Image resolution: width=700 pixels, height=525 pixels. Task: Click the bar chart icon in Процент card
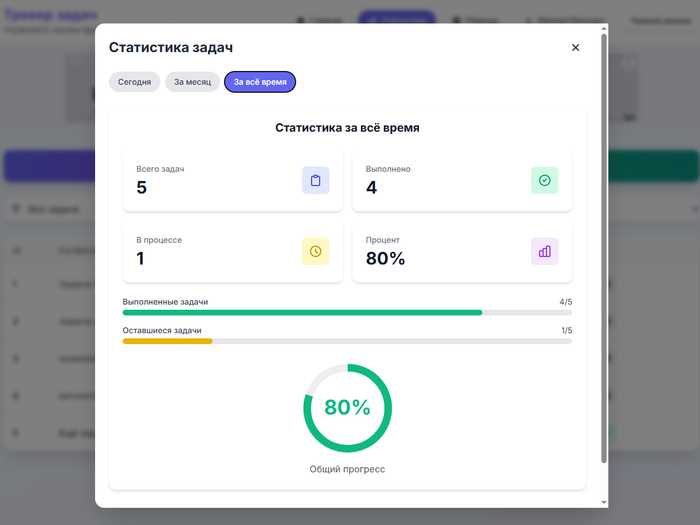pyautogui.click(x=545, y=251)
